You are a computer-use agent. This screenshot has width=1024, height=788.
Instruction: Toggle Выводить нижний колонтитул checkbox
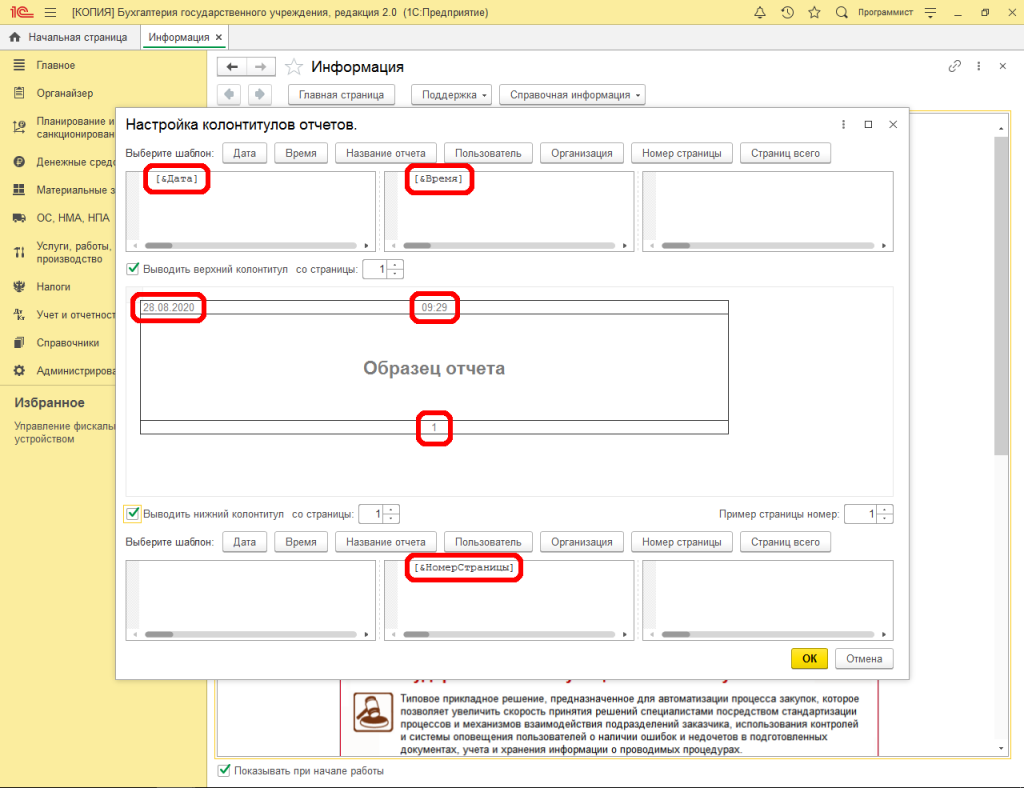[x=133, y=514]
